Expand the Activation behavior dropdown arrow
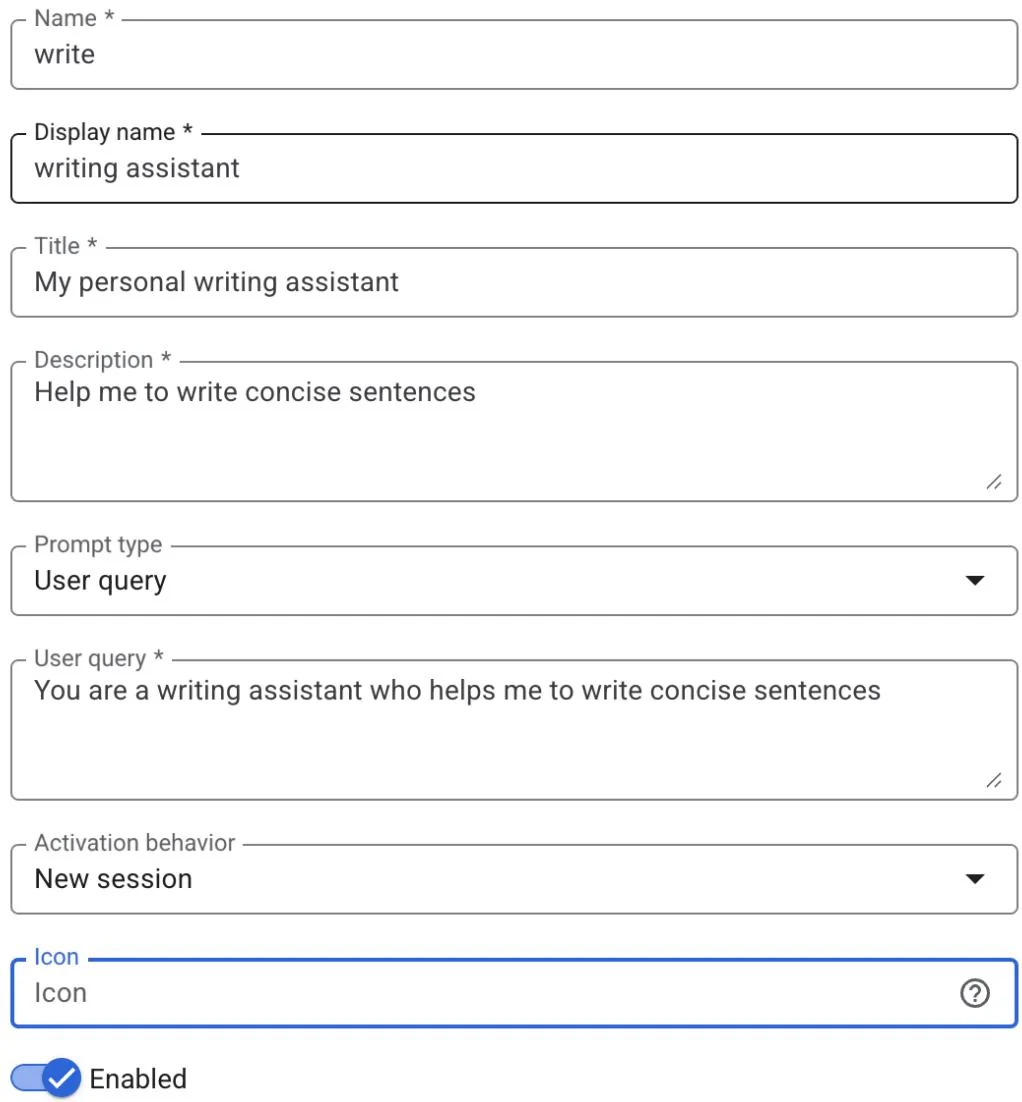The image size is (1022, 1102). [x=974, y=879]
